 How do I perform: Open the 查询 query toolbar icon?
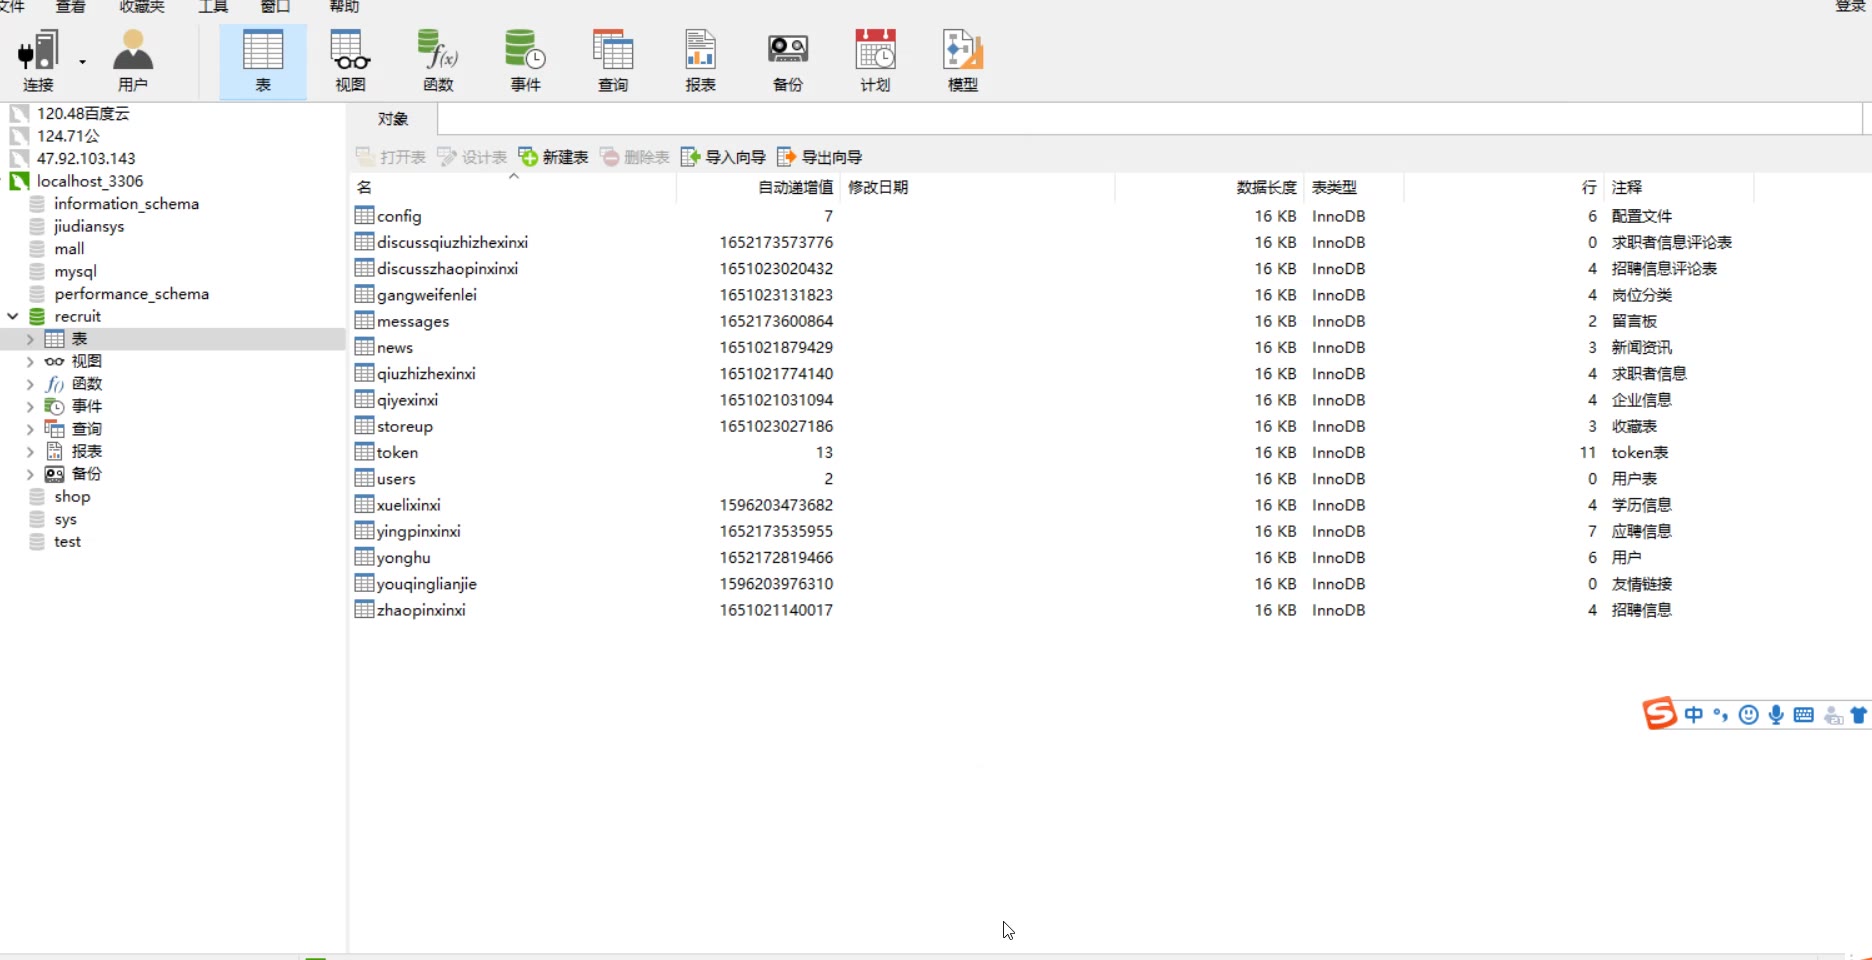coord(613,61)
